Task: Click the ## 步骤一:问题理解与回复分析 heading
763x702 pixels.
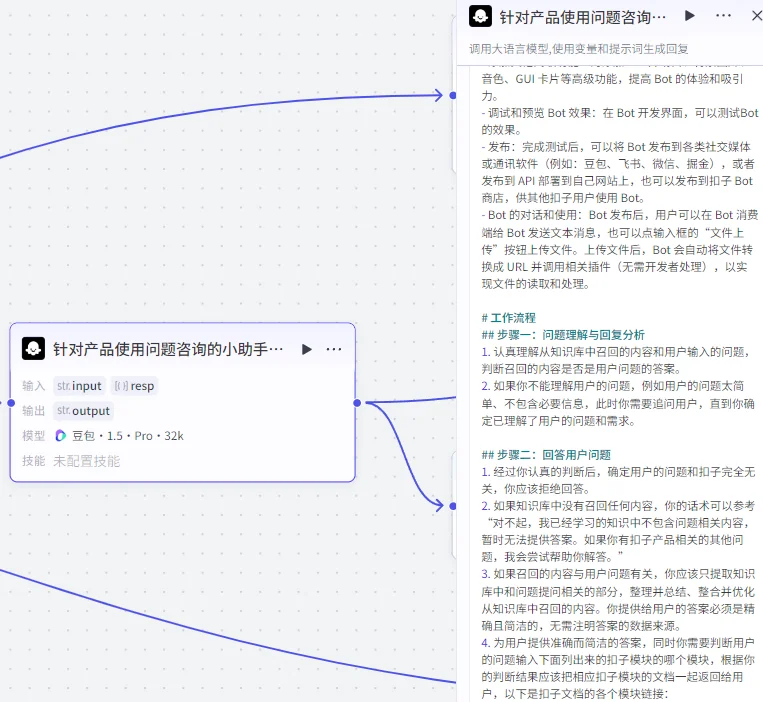Action: (563, 335)
